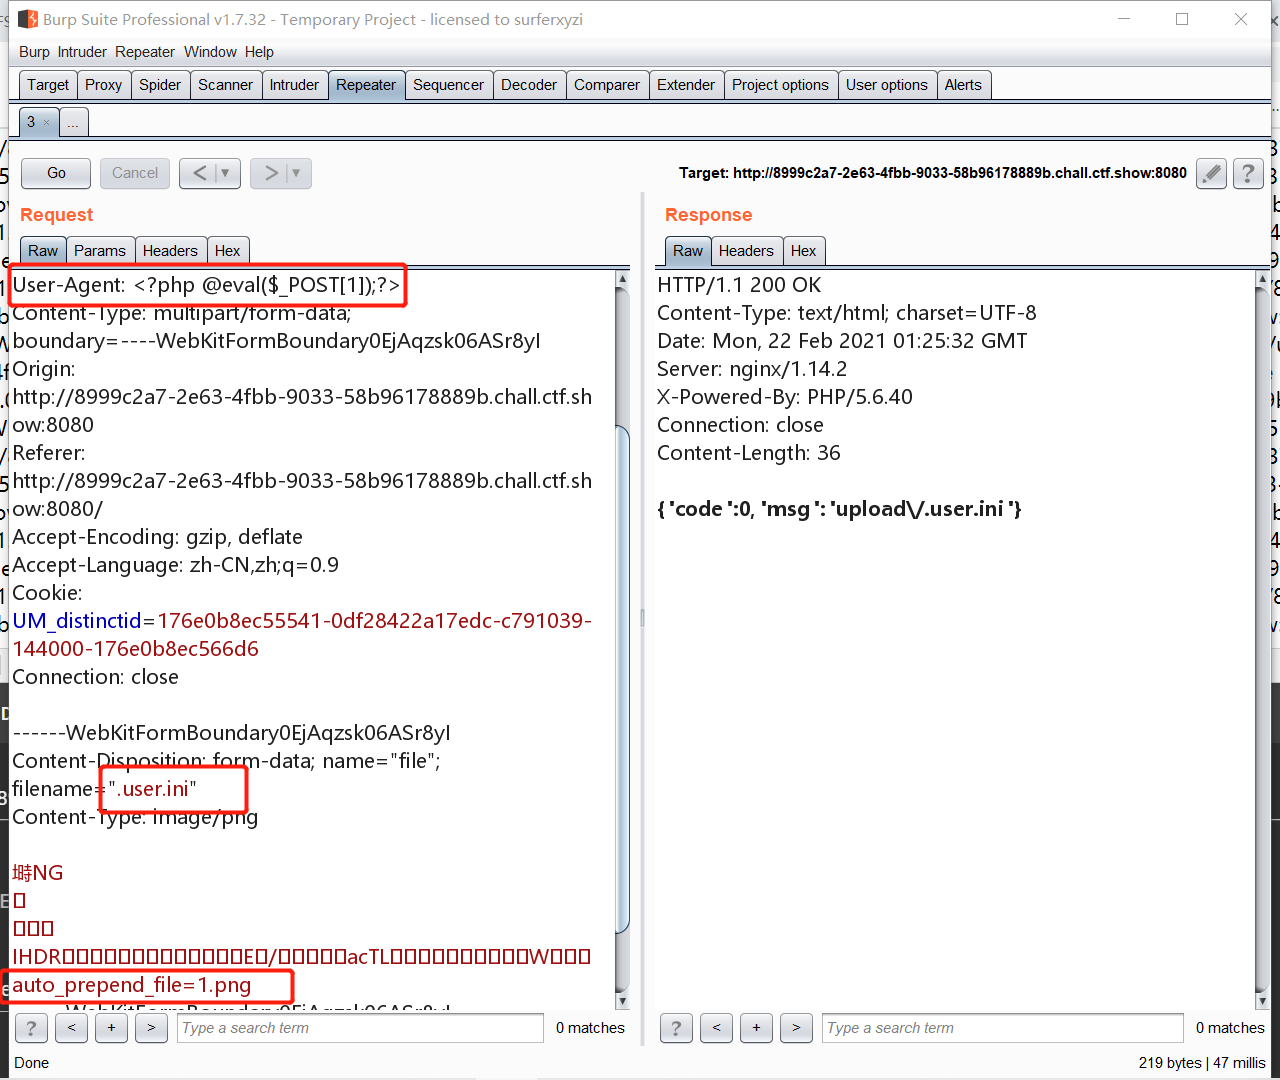The width and height of the screenshot is (1280, 1080).
Task: Click the request pane scrollbar thumb
Action: click(x=622, y=680)
